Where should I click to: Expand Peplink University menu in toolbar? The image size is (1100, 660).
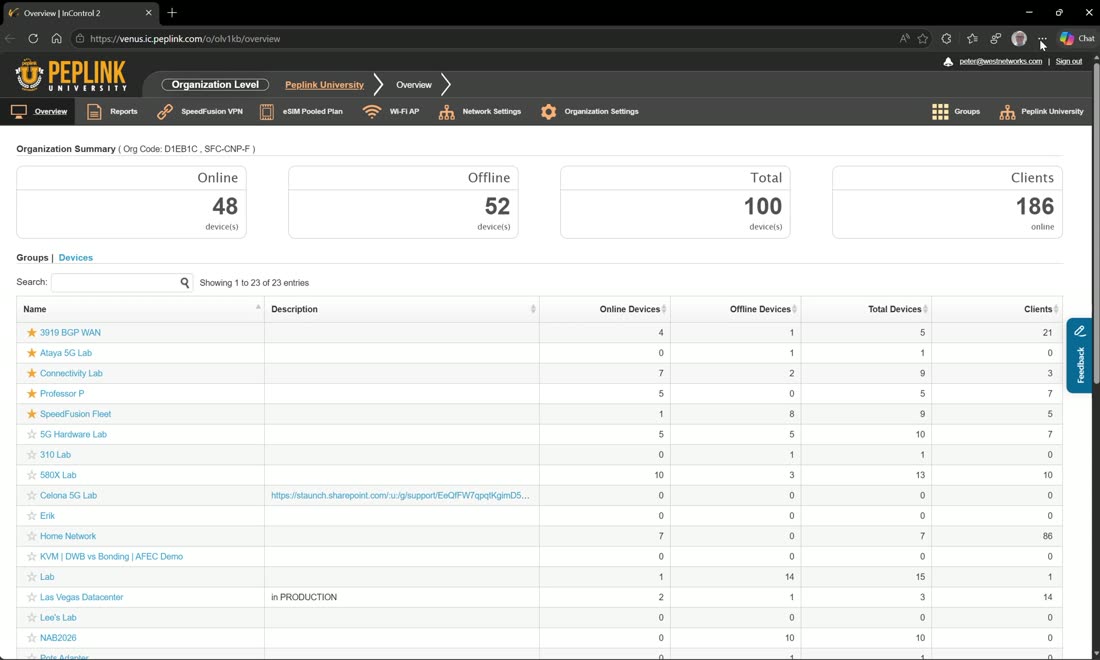tap(1042, 112)
